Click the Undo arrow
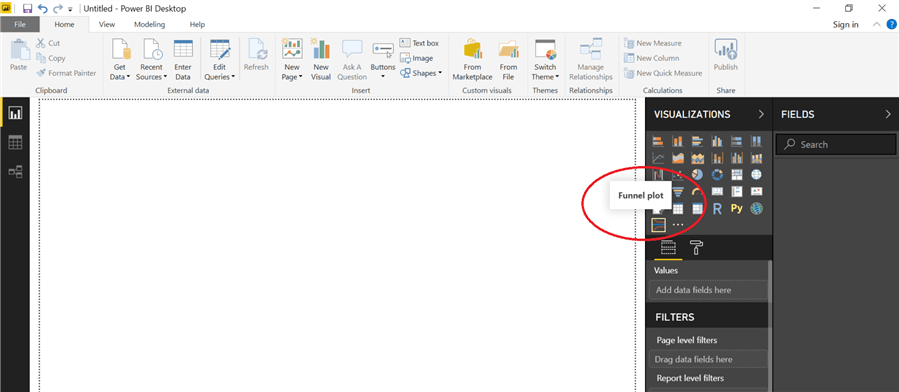This screenshot has height=392, width=899. click(x=43, y=9)
